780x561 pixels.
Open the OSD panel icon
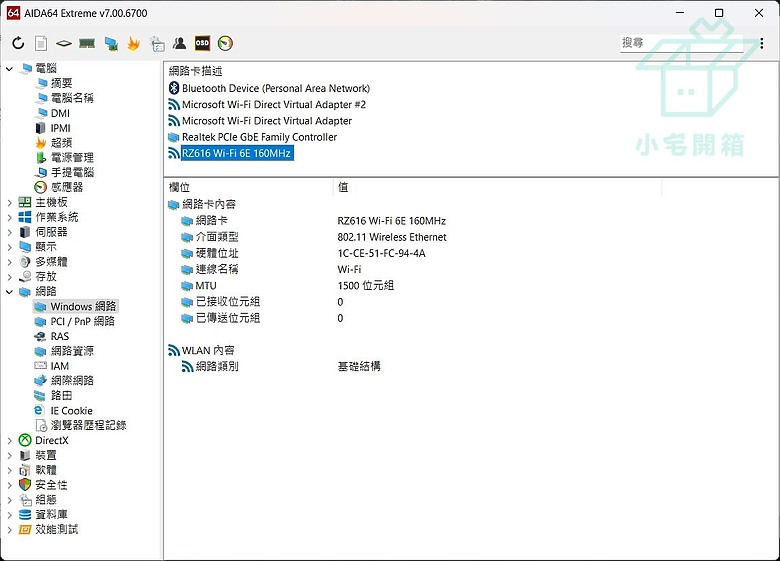pos(202,43)
